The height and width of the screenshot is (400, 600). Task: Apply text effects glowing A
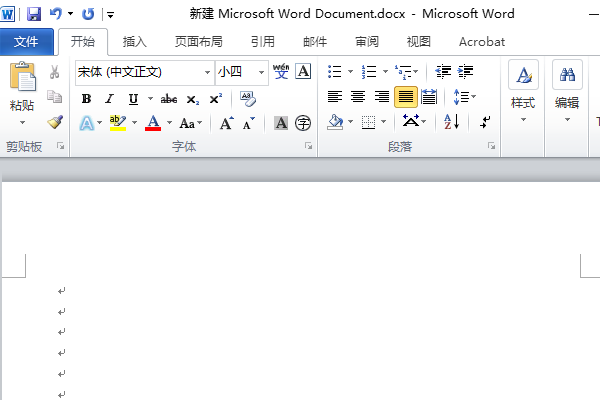[x=87, y=123]
